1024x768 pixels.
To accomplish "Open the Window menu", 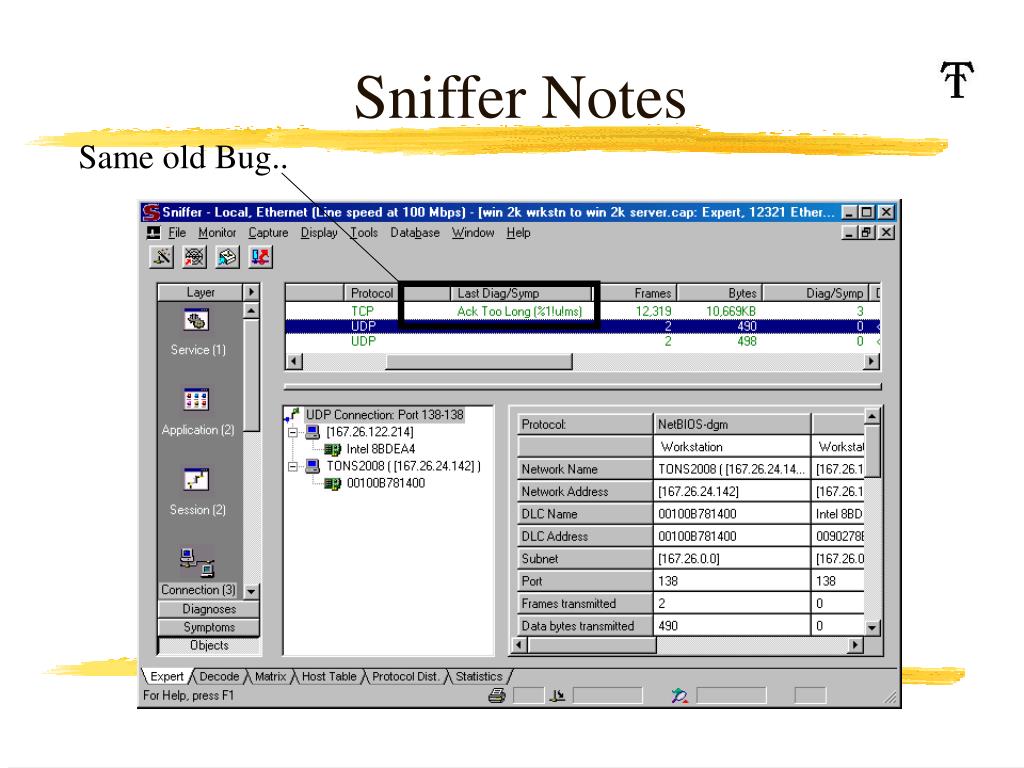I will (473, 232).
